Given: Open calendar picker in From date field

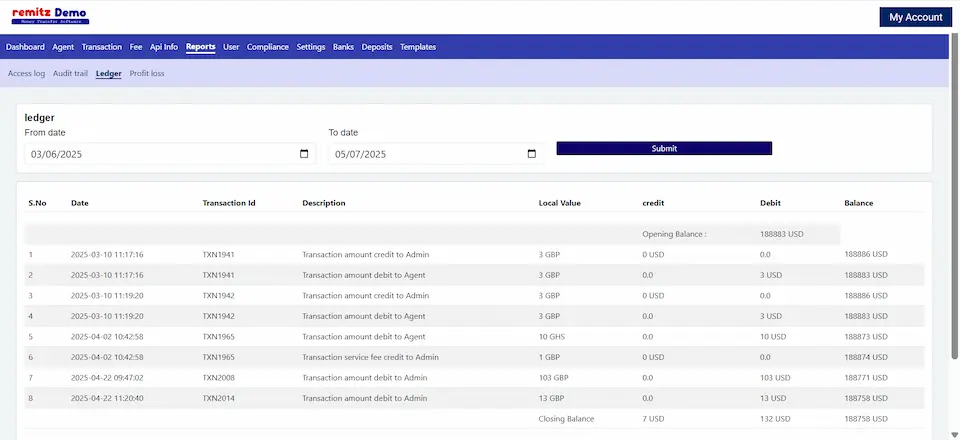Looking at the screenshot, I should 304,154.
